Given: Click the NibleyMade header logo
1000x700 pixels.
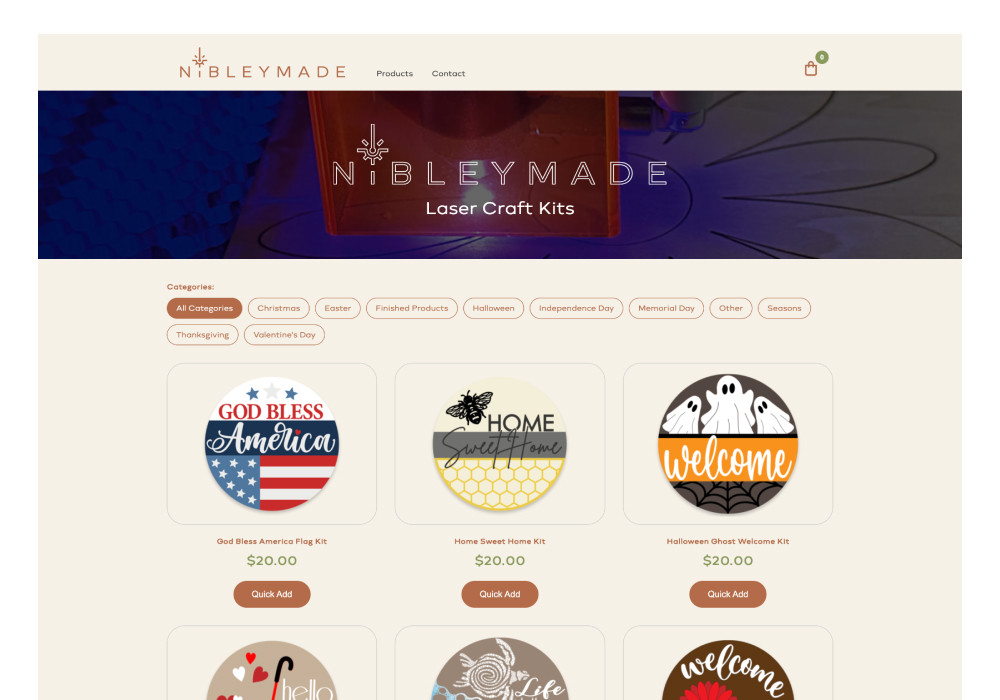Looking at the screenshot, I should click(263, 63).
